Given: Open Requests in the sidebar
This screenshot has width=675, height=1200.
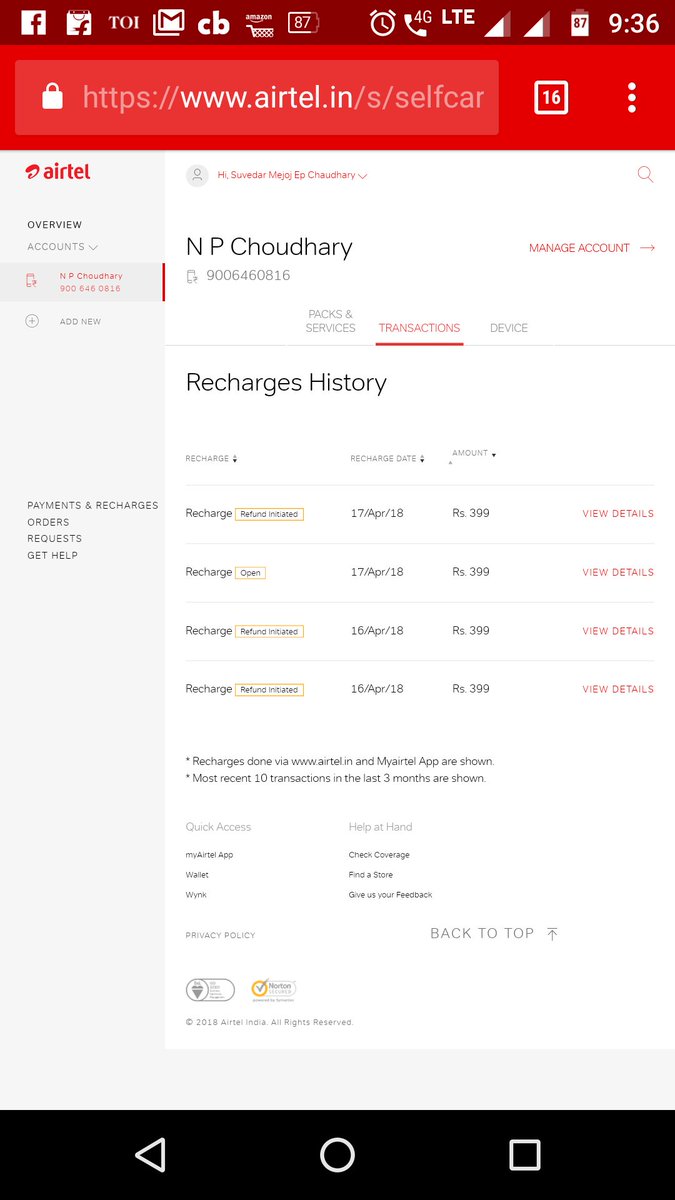Looking at the screenshot, I should pos(55,539).
